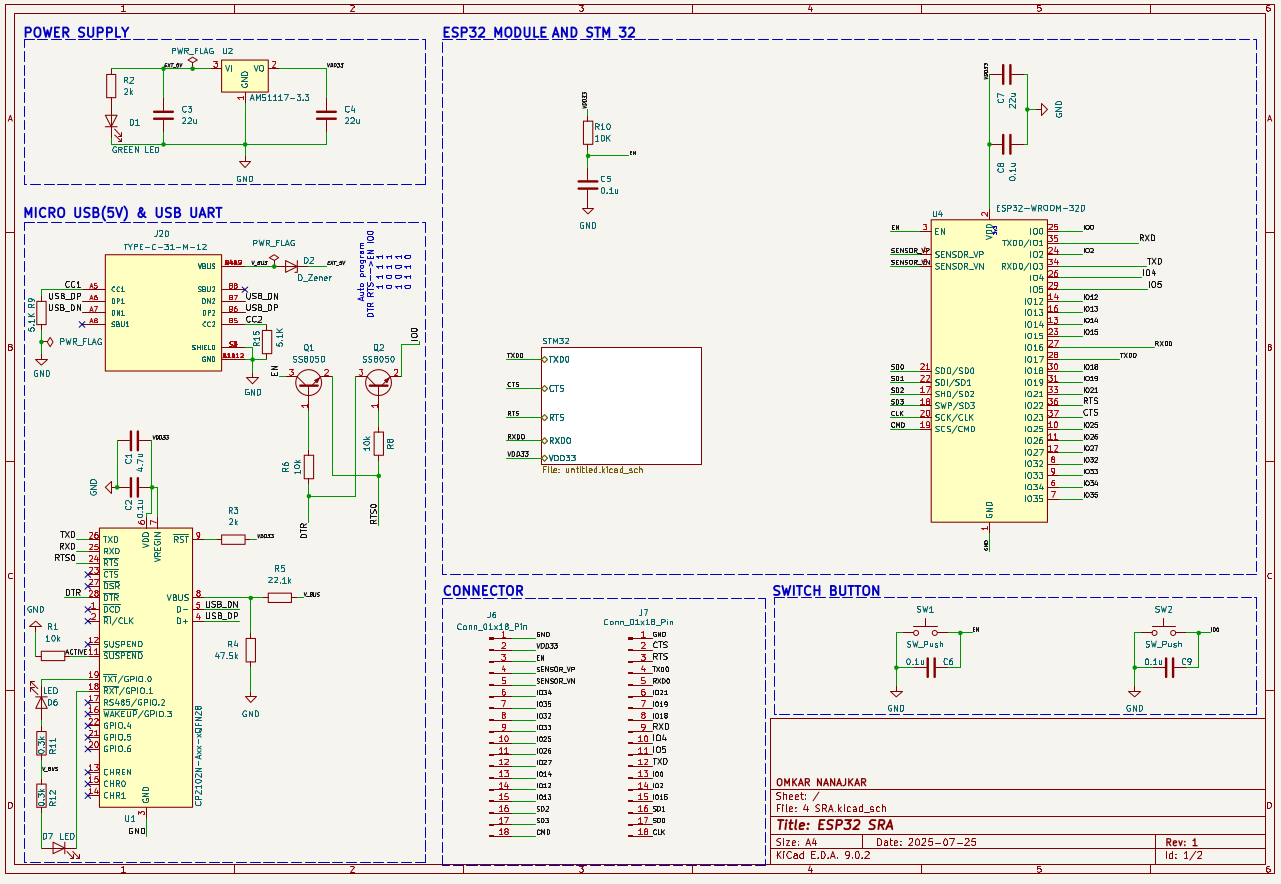Viewport: 1281px width, 884px height.
Task: Click the CONNECTOR section heading
Action: pyautogui.click(x=483, y=591)
